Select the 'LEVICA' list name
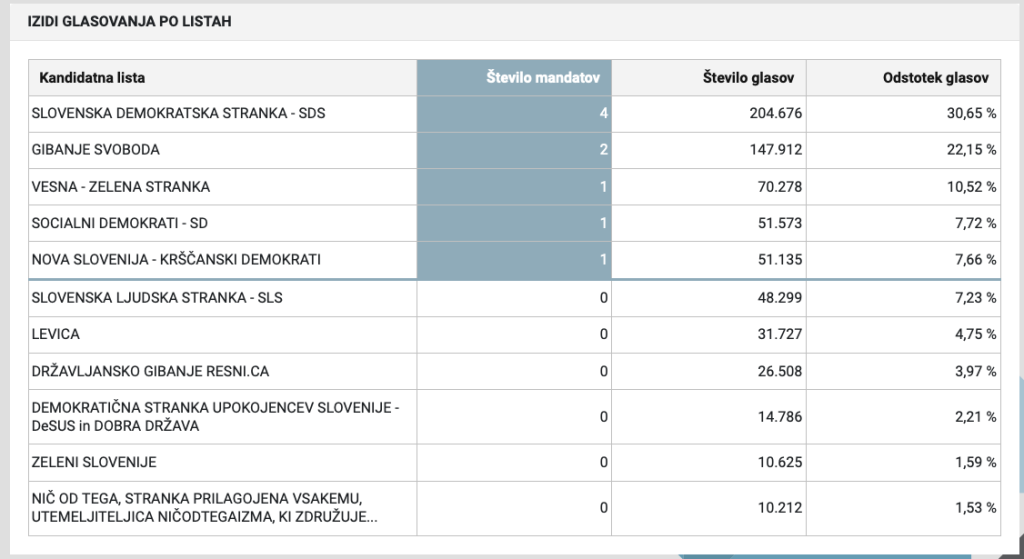This screenshot has width=1024, height=559. click(56, 334)
